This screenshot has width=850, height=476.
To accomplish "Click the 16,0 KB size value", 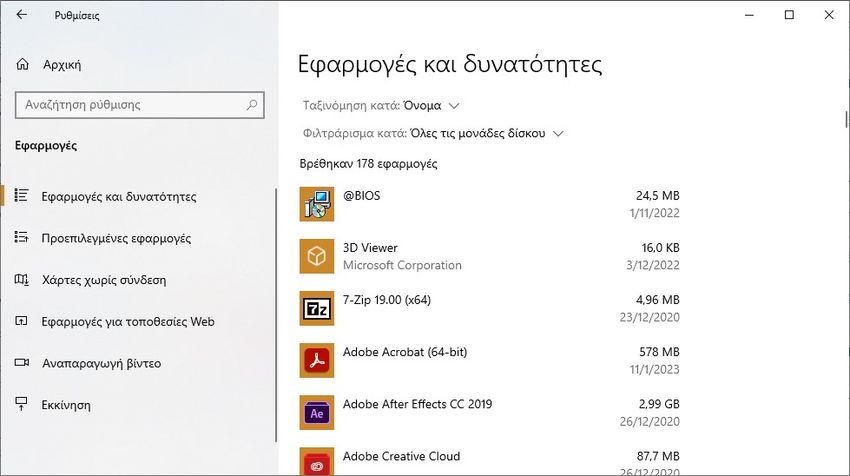I will [x=660, y=248].
